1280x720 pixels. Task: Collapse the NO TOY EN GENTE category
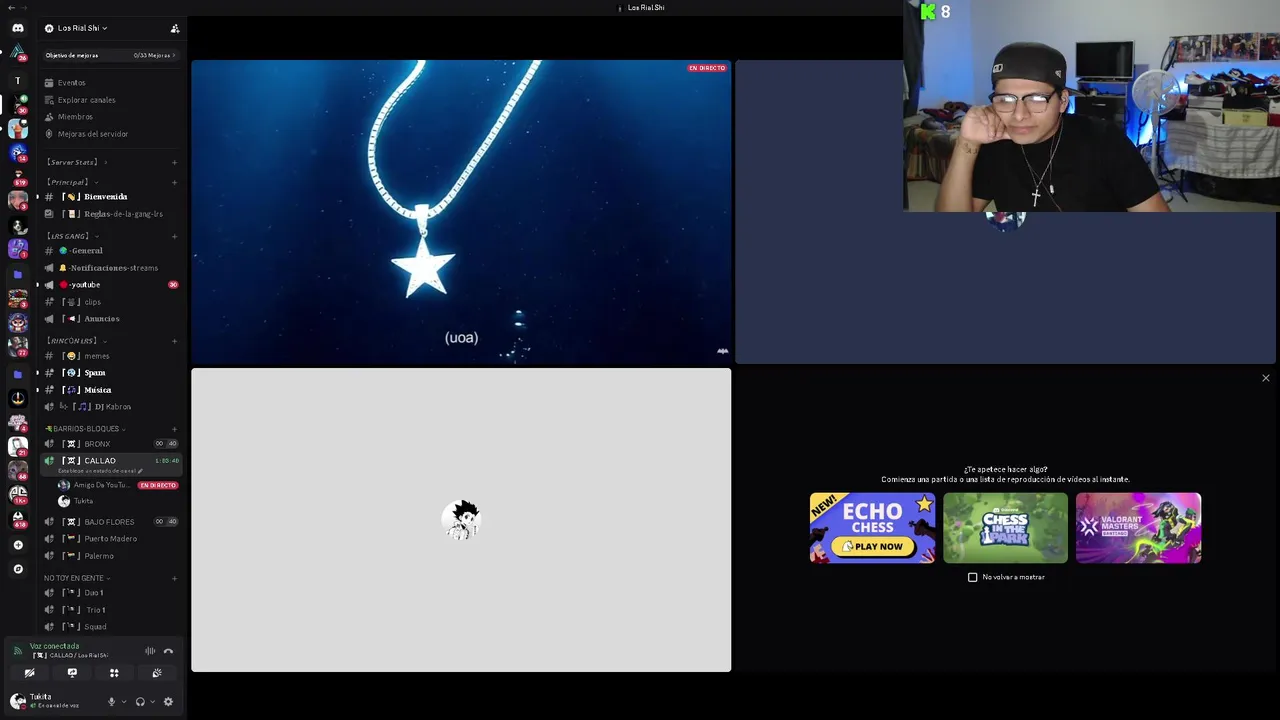tap(76, 578)
